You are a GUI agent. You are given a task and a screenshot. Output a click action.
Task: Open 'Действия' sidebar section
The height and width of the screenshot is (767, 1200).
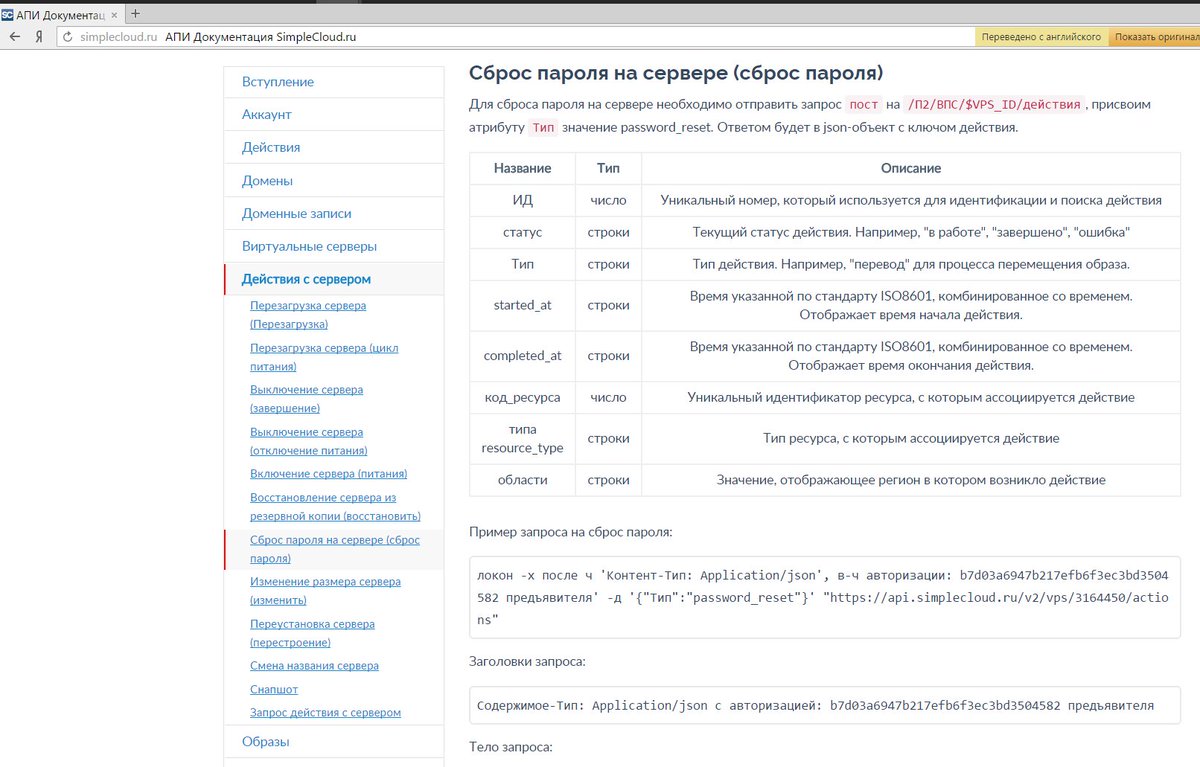click(x=334, y=148)
